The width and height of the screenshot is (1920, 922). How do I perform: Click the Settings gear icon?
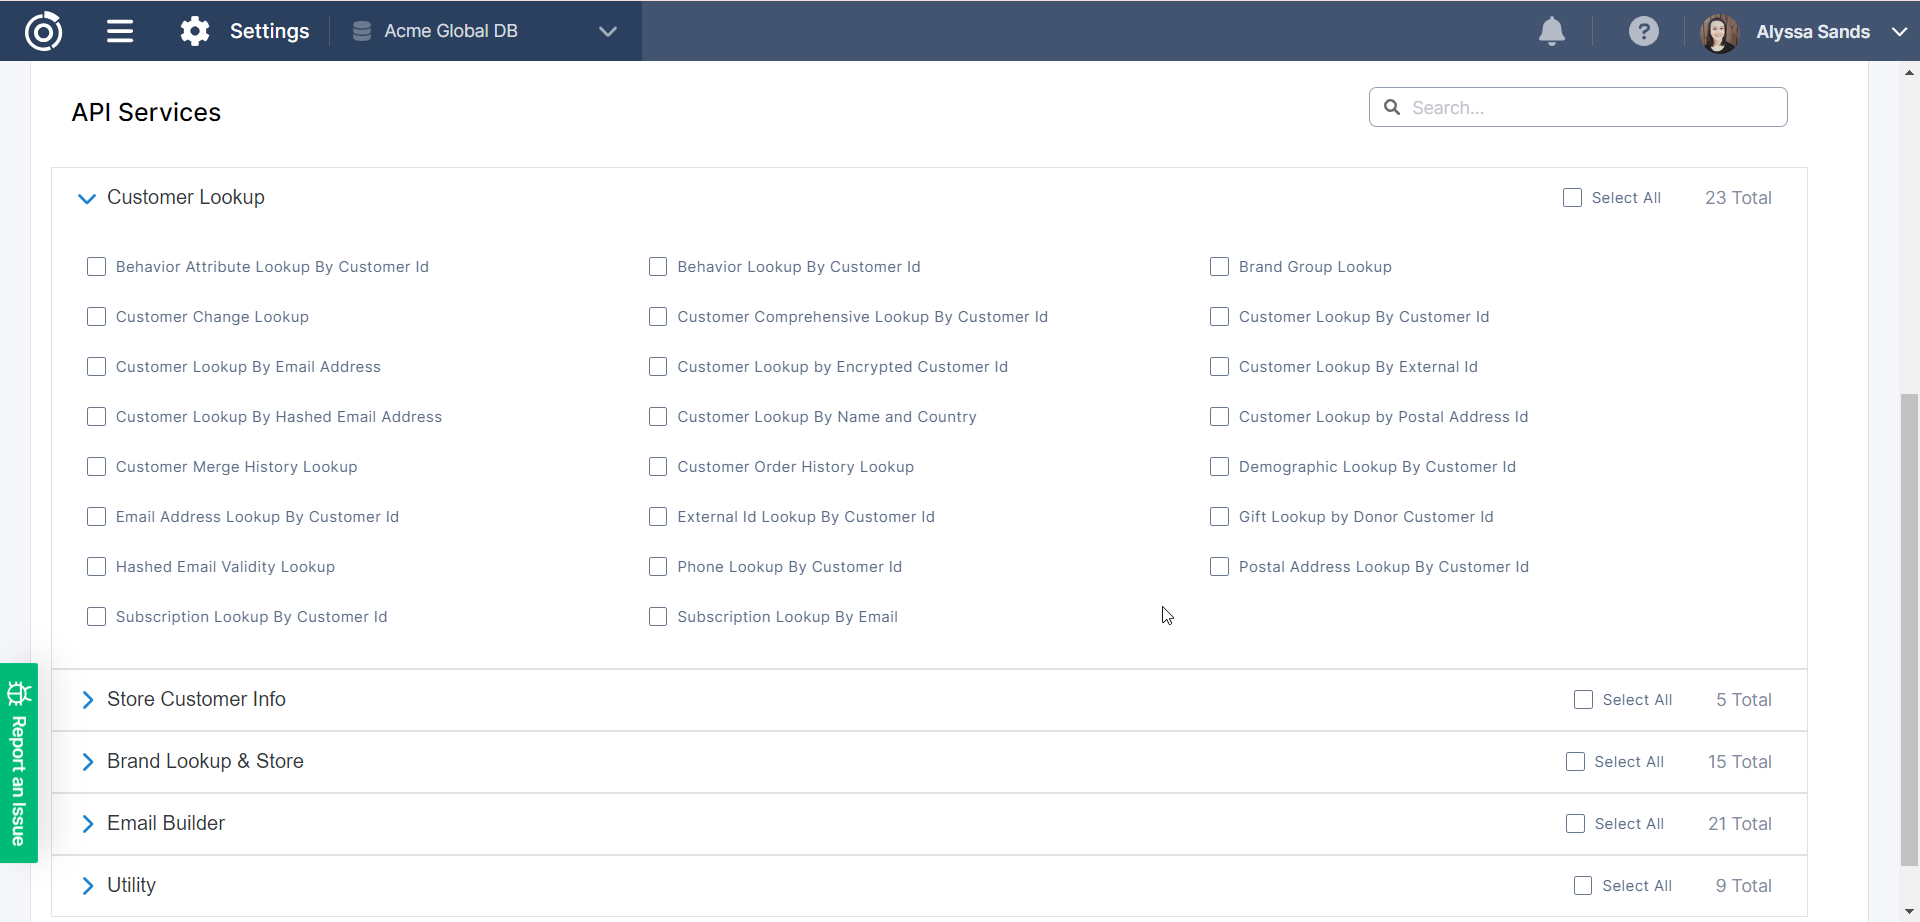click(194, 31)
